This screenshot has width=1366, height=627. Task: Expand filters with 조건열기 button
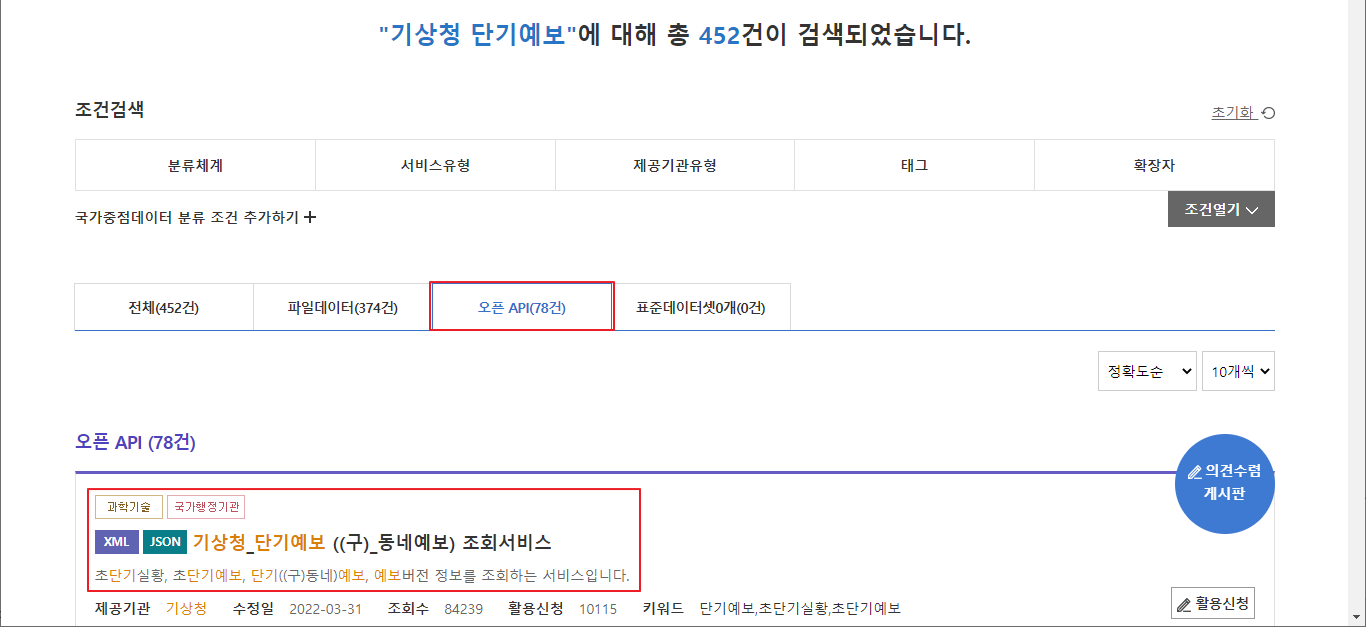point(1221,209)
